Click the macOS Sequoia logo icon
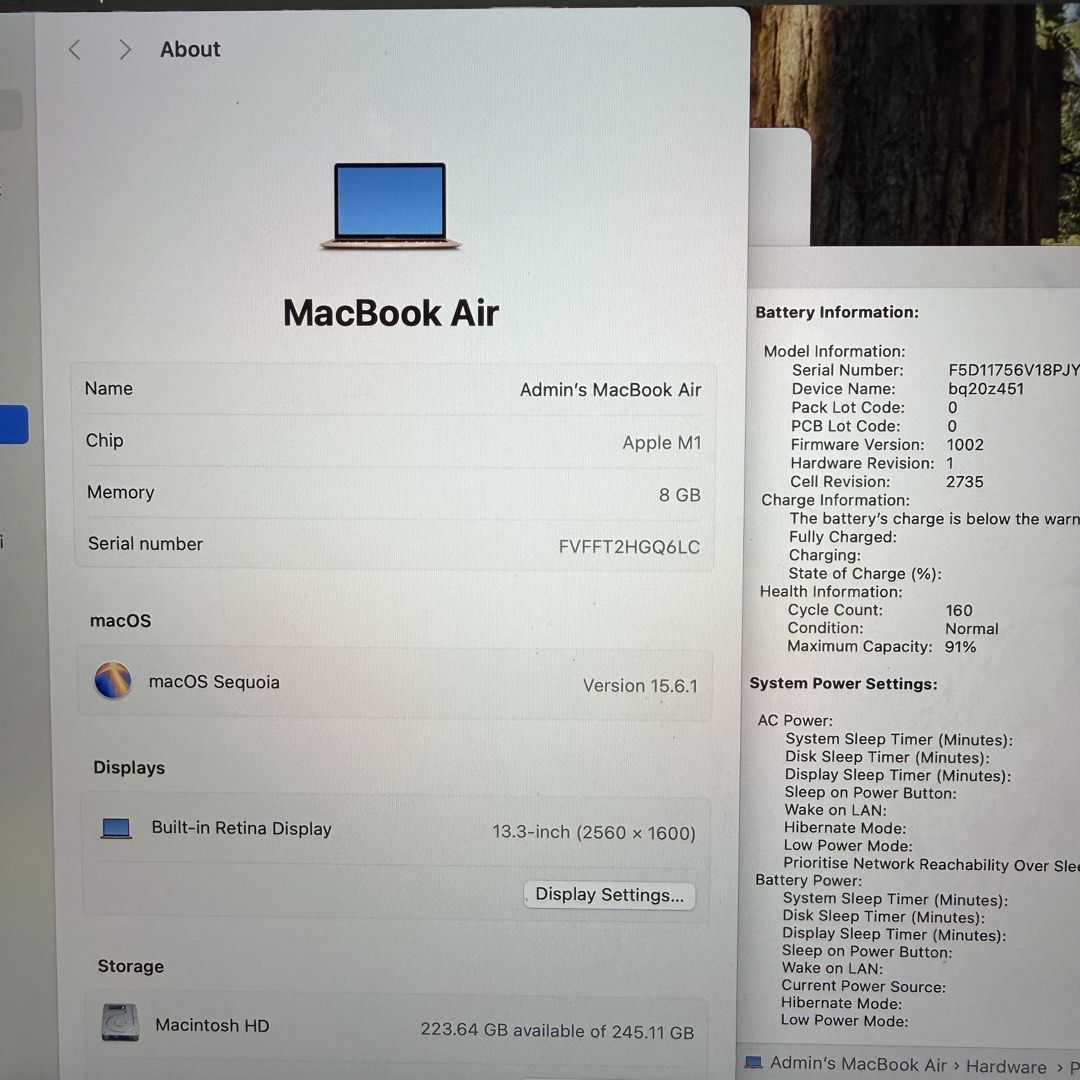The height and width of the screenshot is (1080, 1080). pos(113,681)
